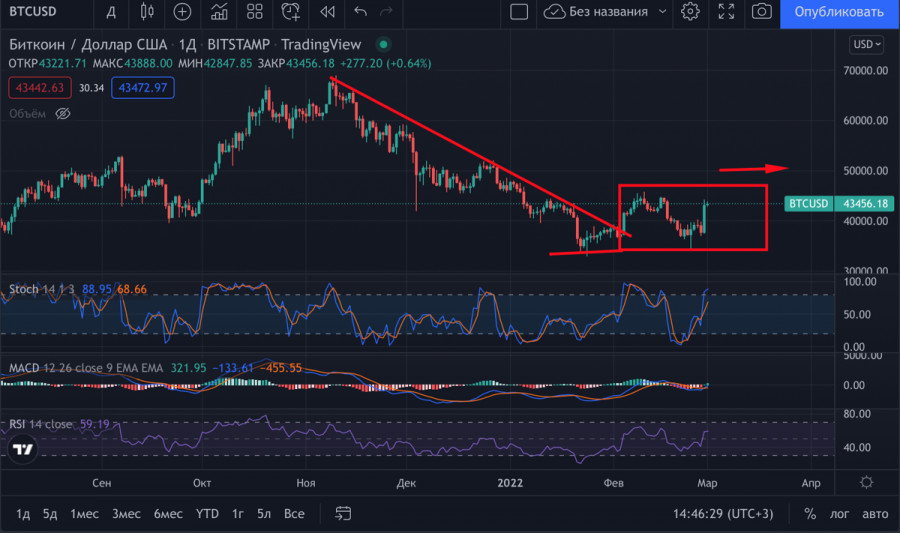Undo the last chart action

coord(360,11)
